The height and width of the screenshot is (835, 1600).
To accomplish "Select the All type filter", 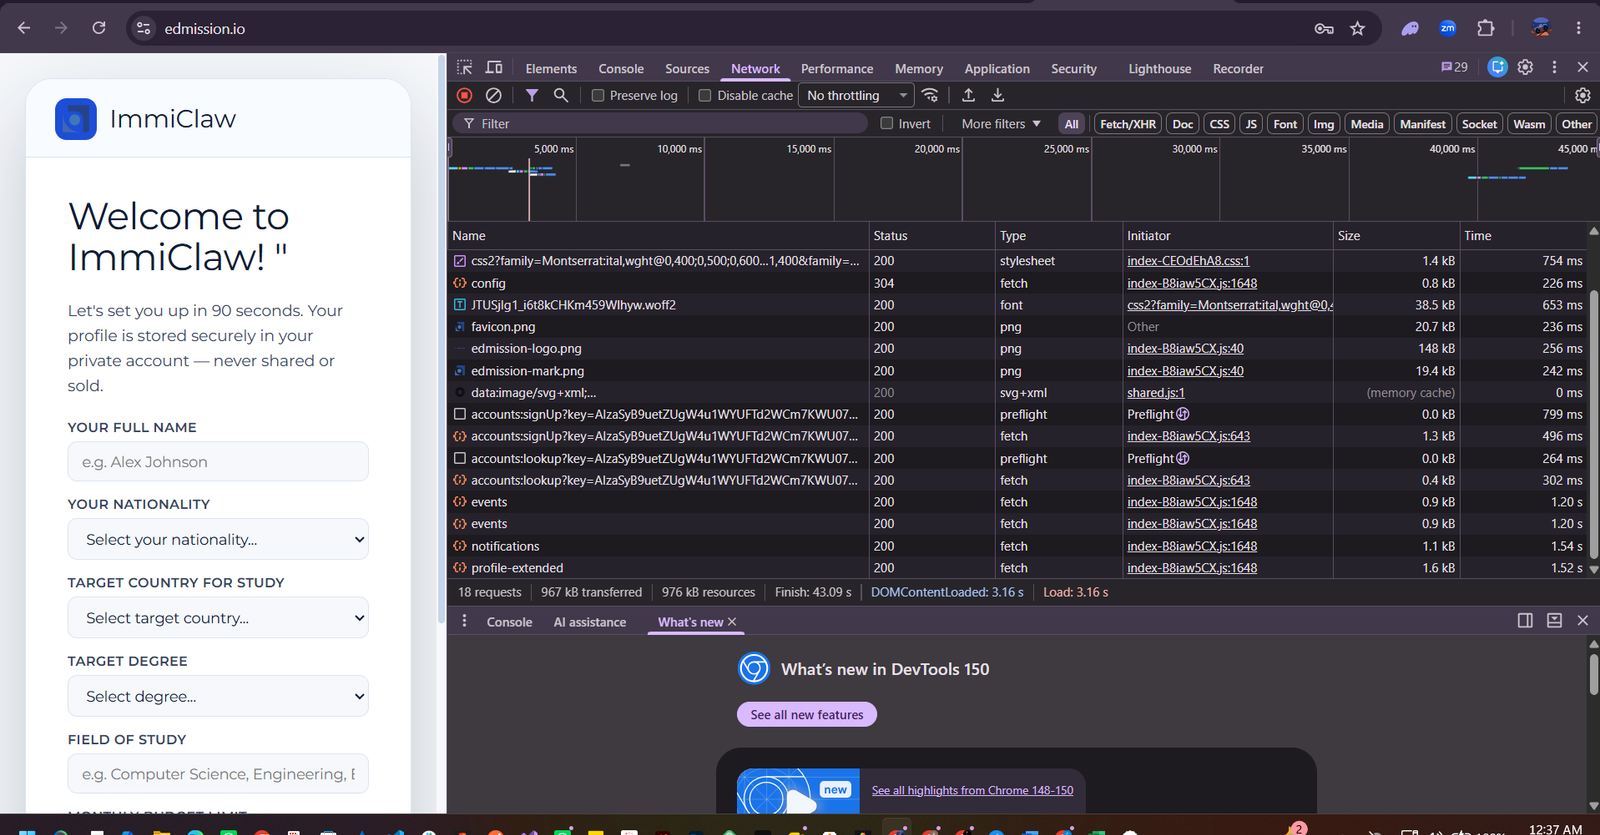I will 1071,124.
